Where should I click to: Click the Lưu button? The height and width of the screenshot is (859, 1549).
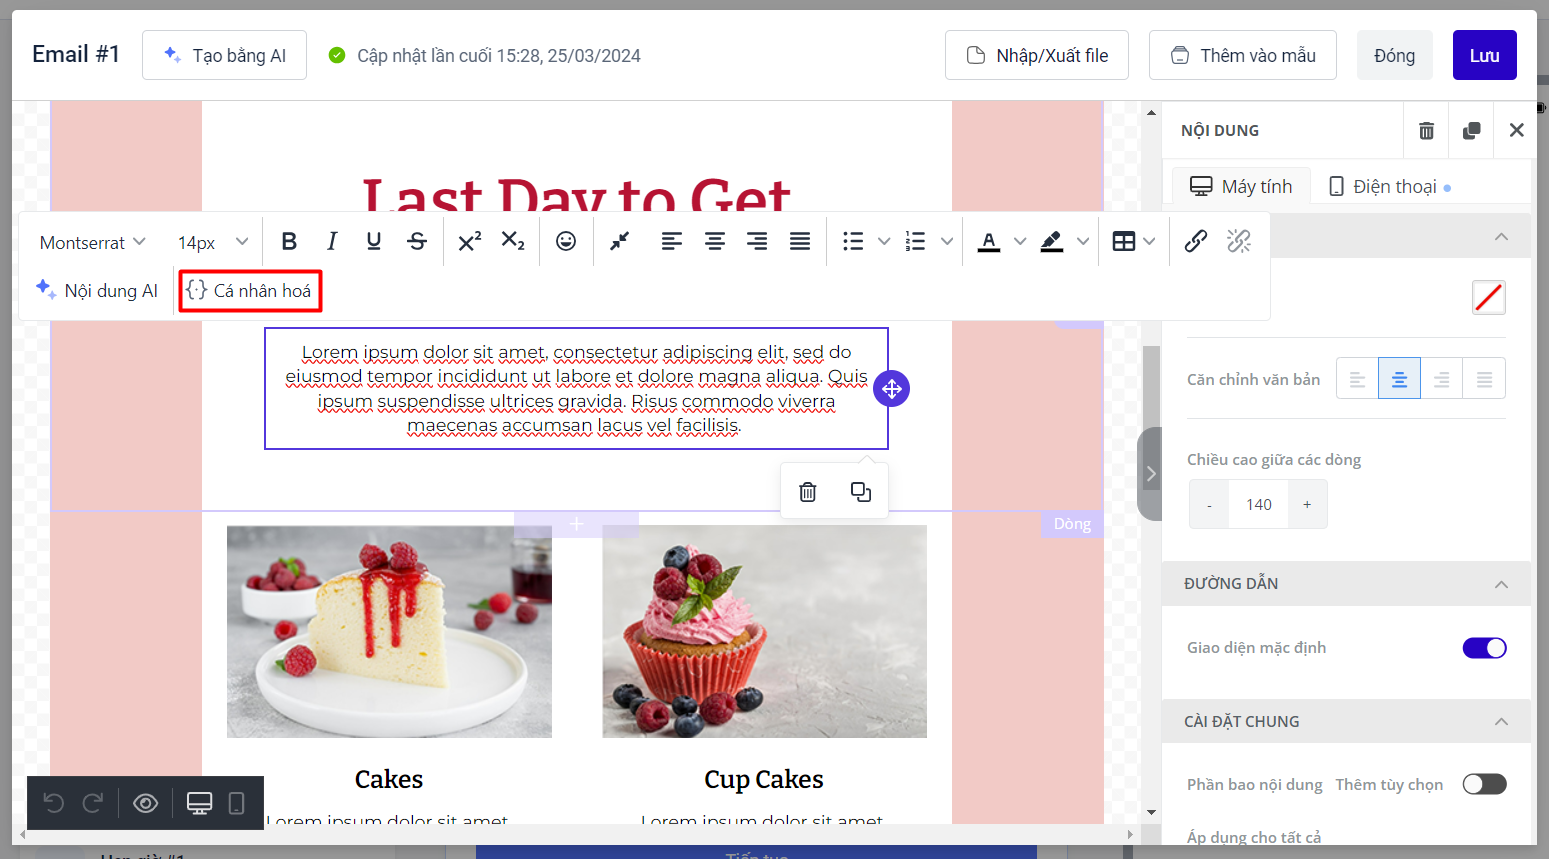click(1484, 55)
